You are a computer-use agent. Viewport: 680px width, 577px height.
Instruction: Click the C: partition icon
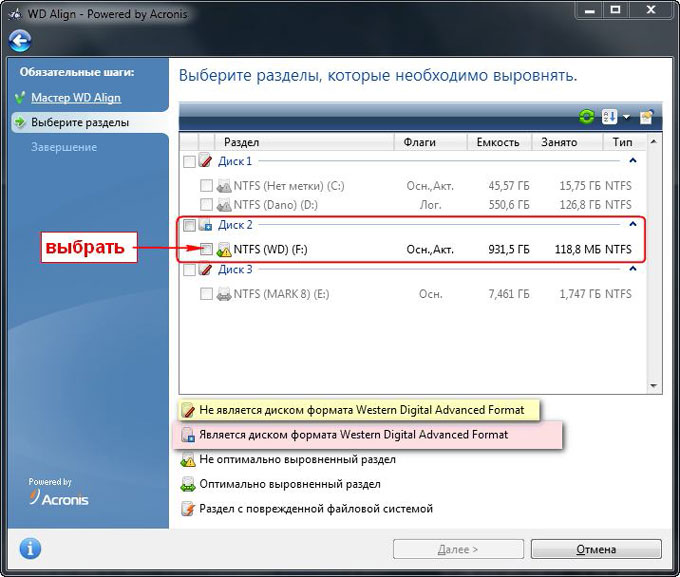tap(224, 186)
